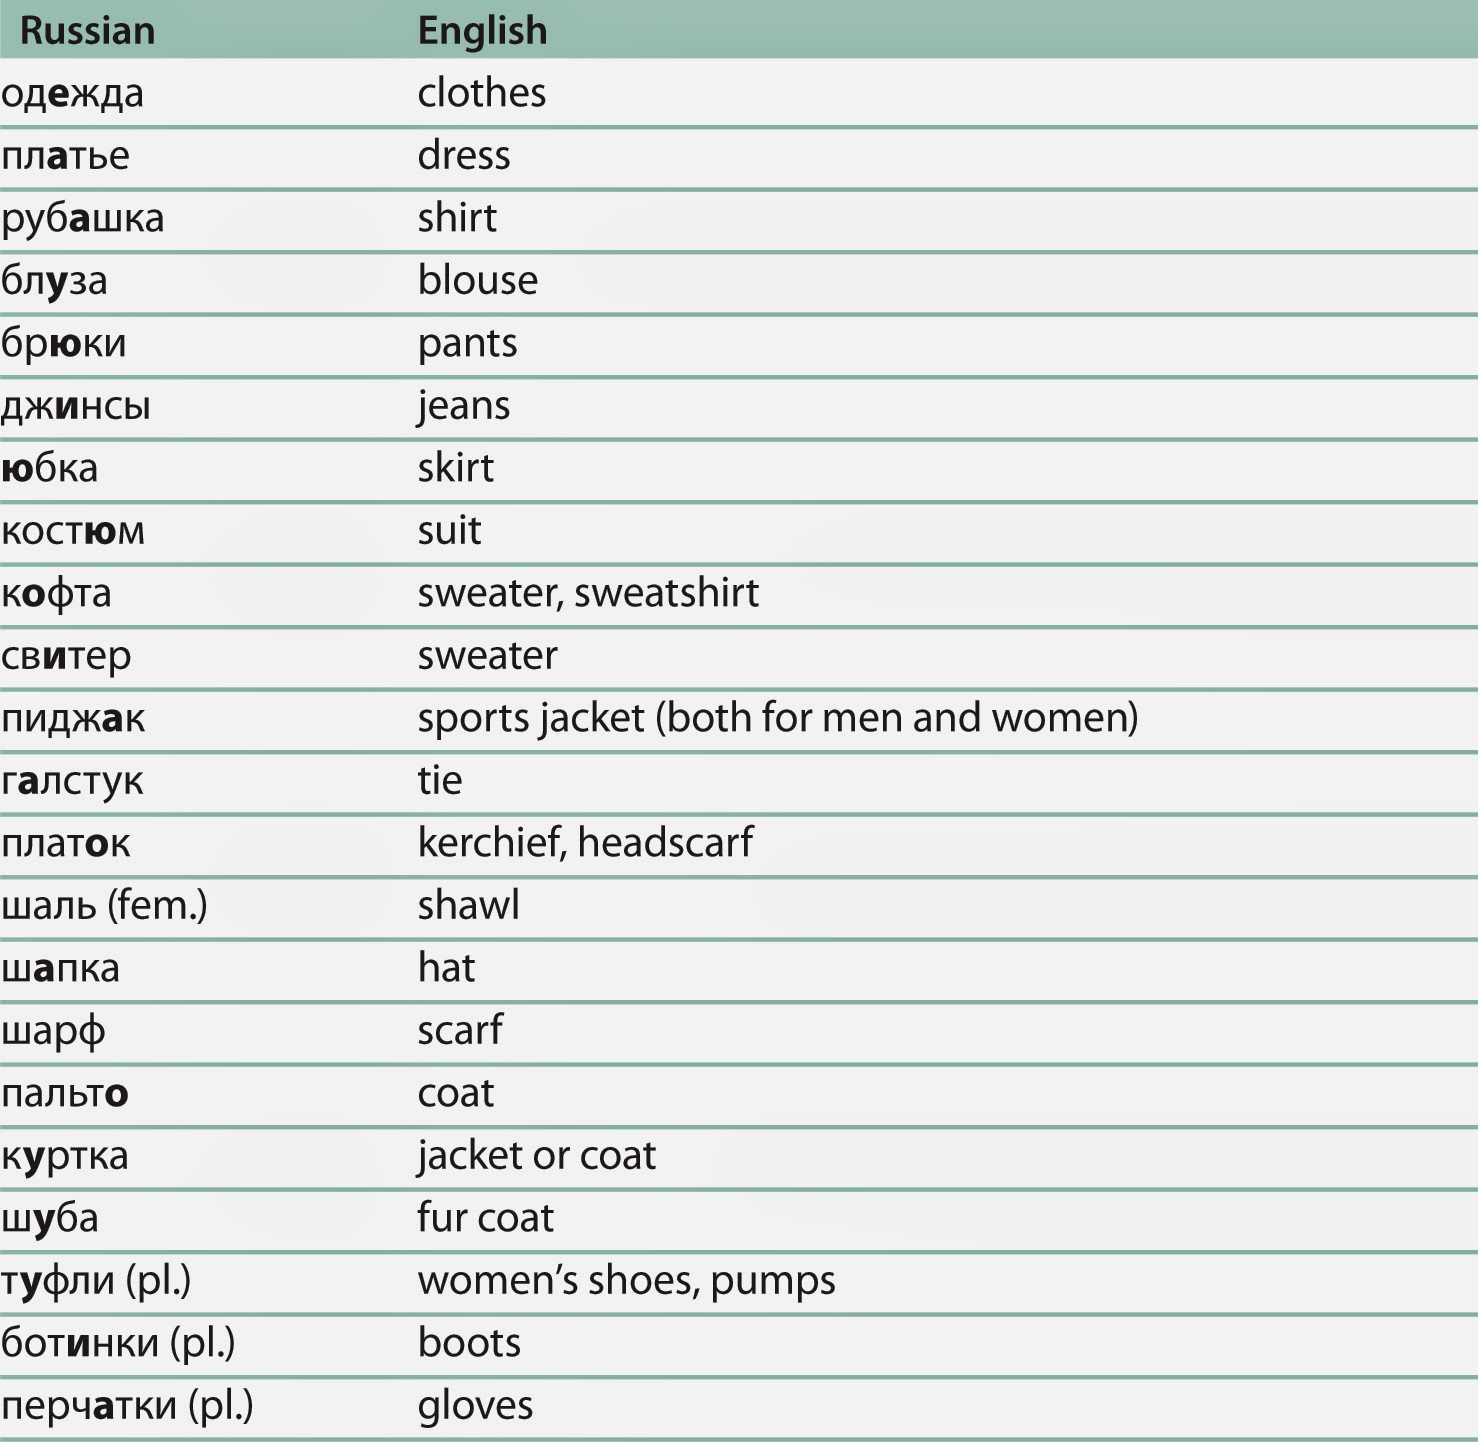
Task: Select the translation fur coat
Action: click(x=485, y=1217)
